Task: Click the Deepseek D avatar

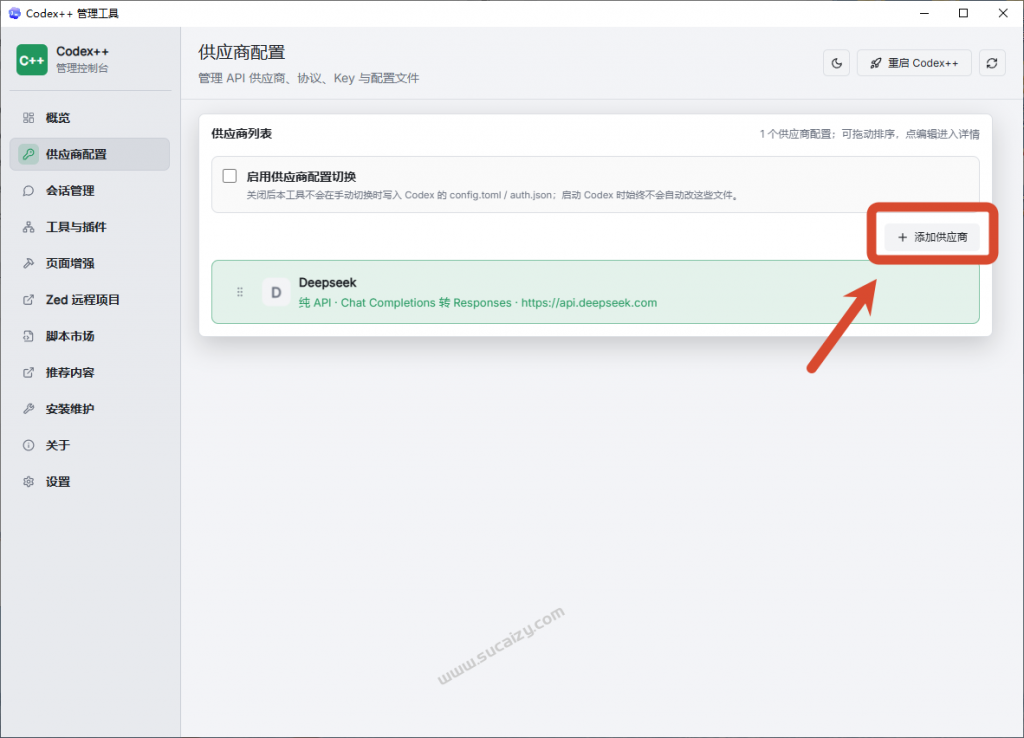Action: coord(276,292)
